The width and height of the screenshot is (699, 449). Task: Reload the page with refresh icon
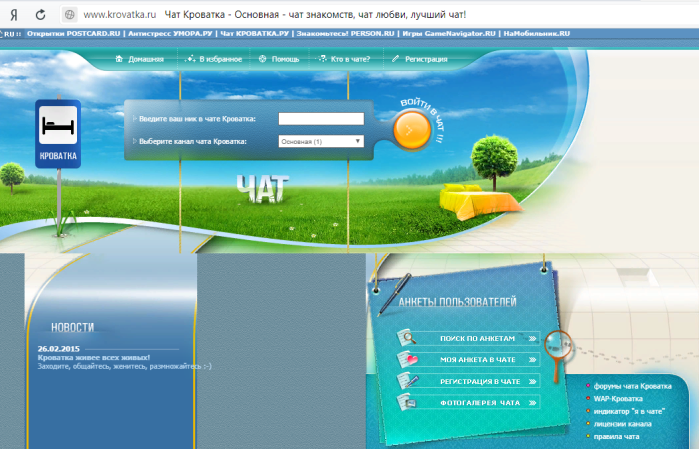point(41,15)
